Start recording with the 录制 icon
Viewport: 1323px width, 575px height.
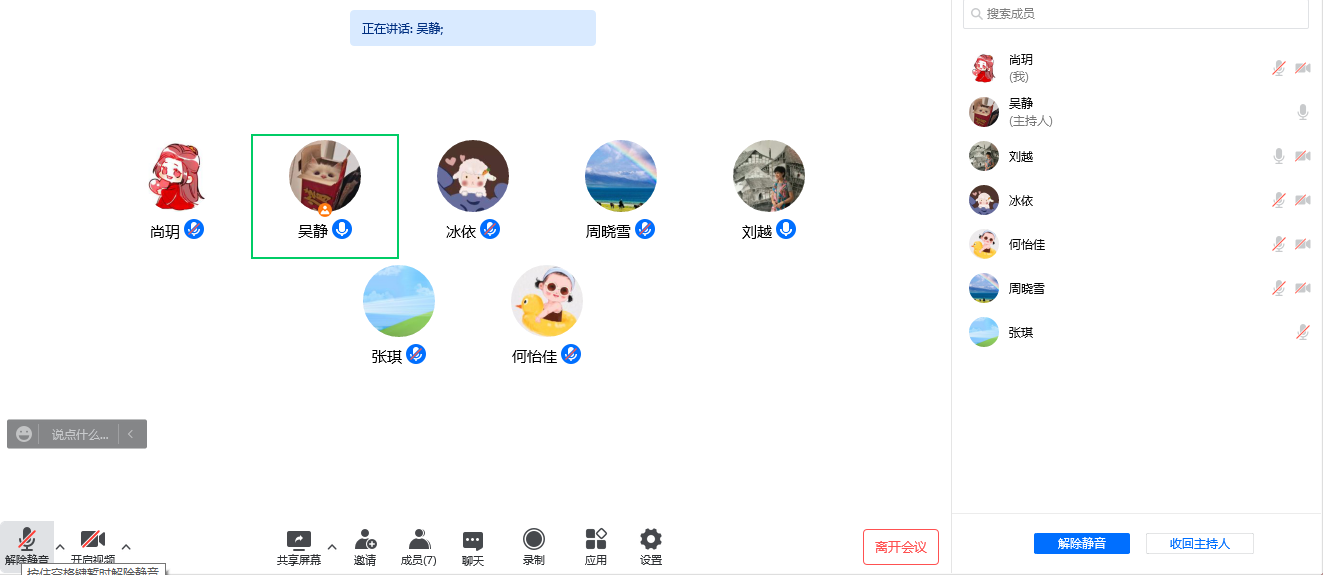click(534, 541)
